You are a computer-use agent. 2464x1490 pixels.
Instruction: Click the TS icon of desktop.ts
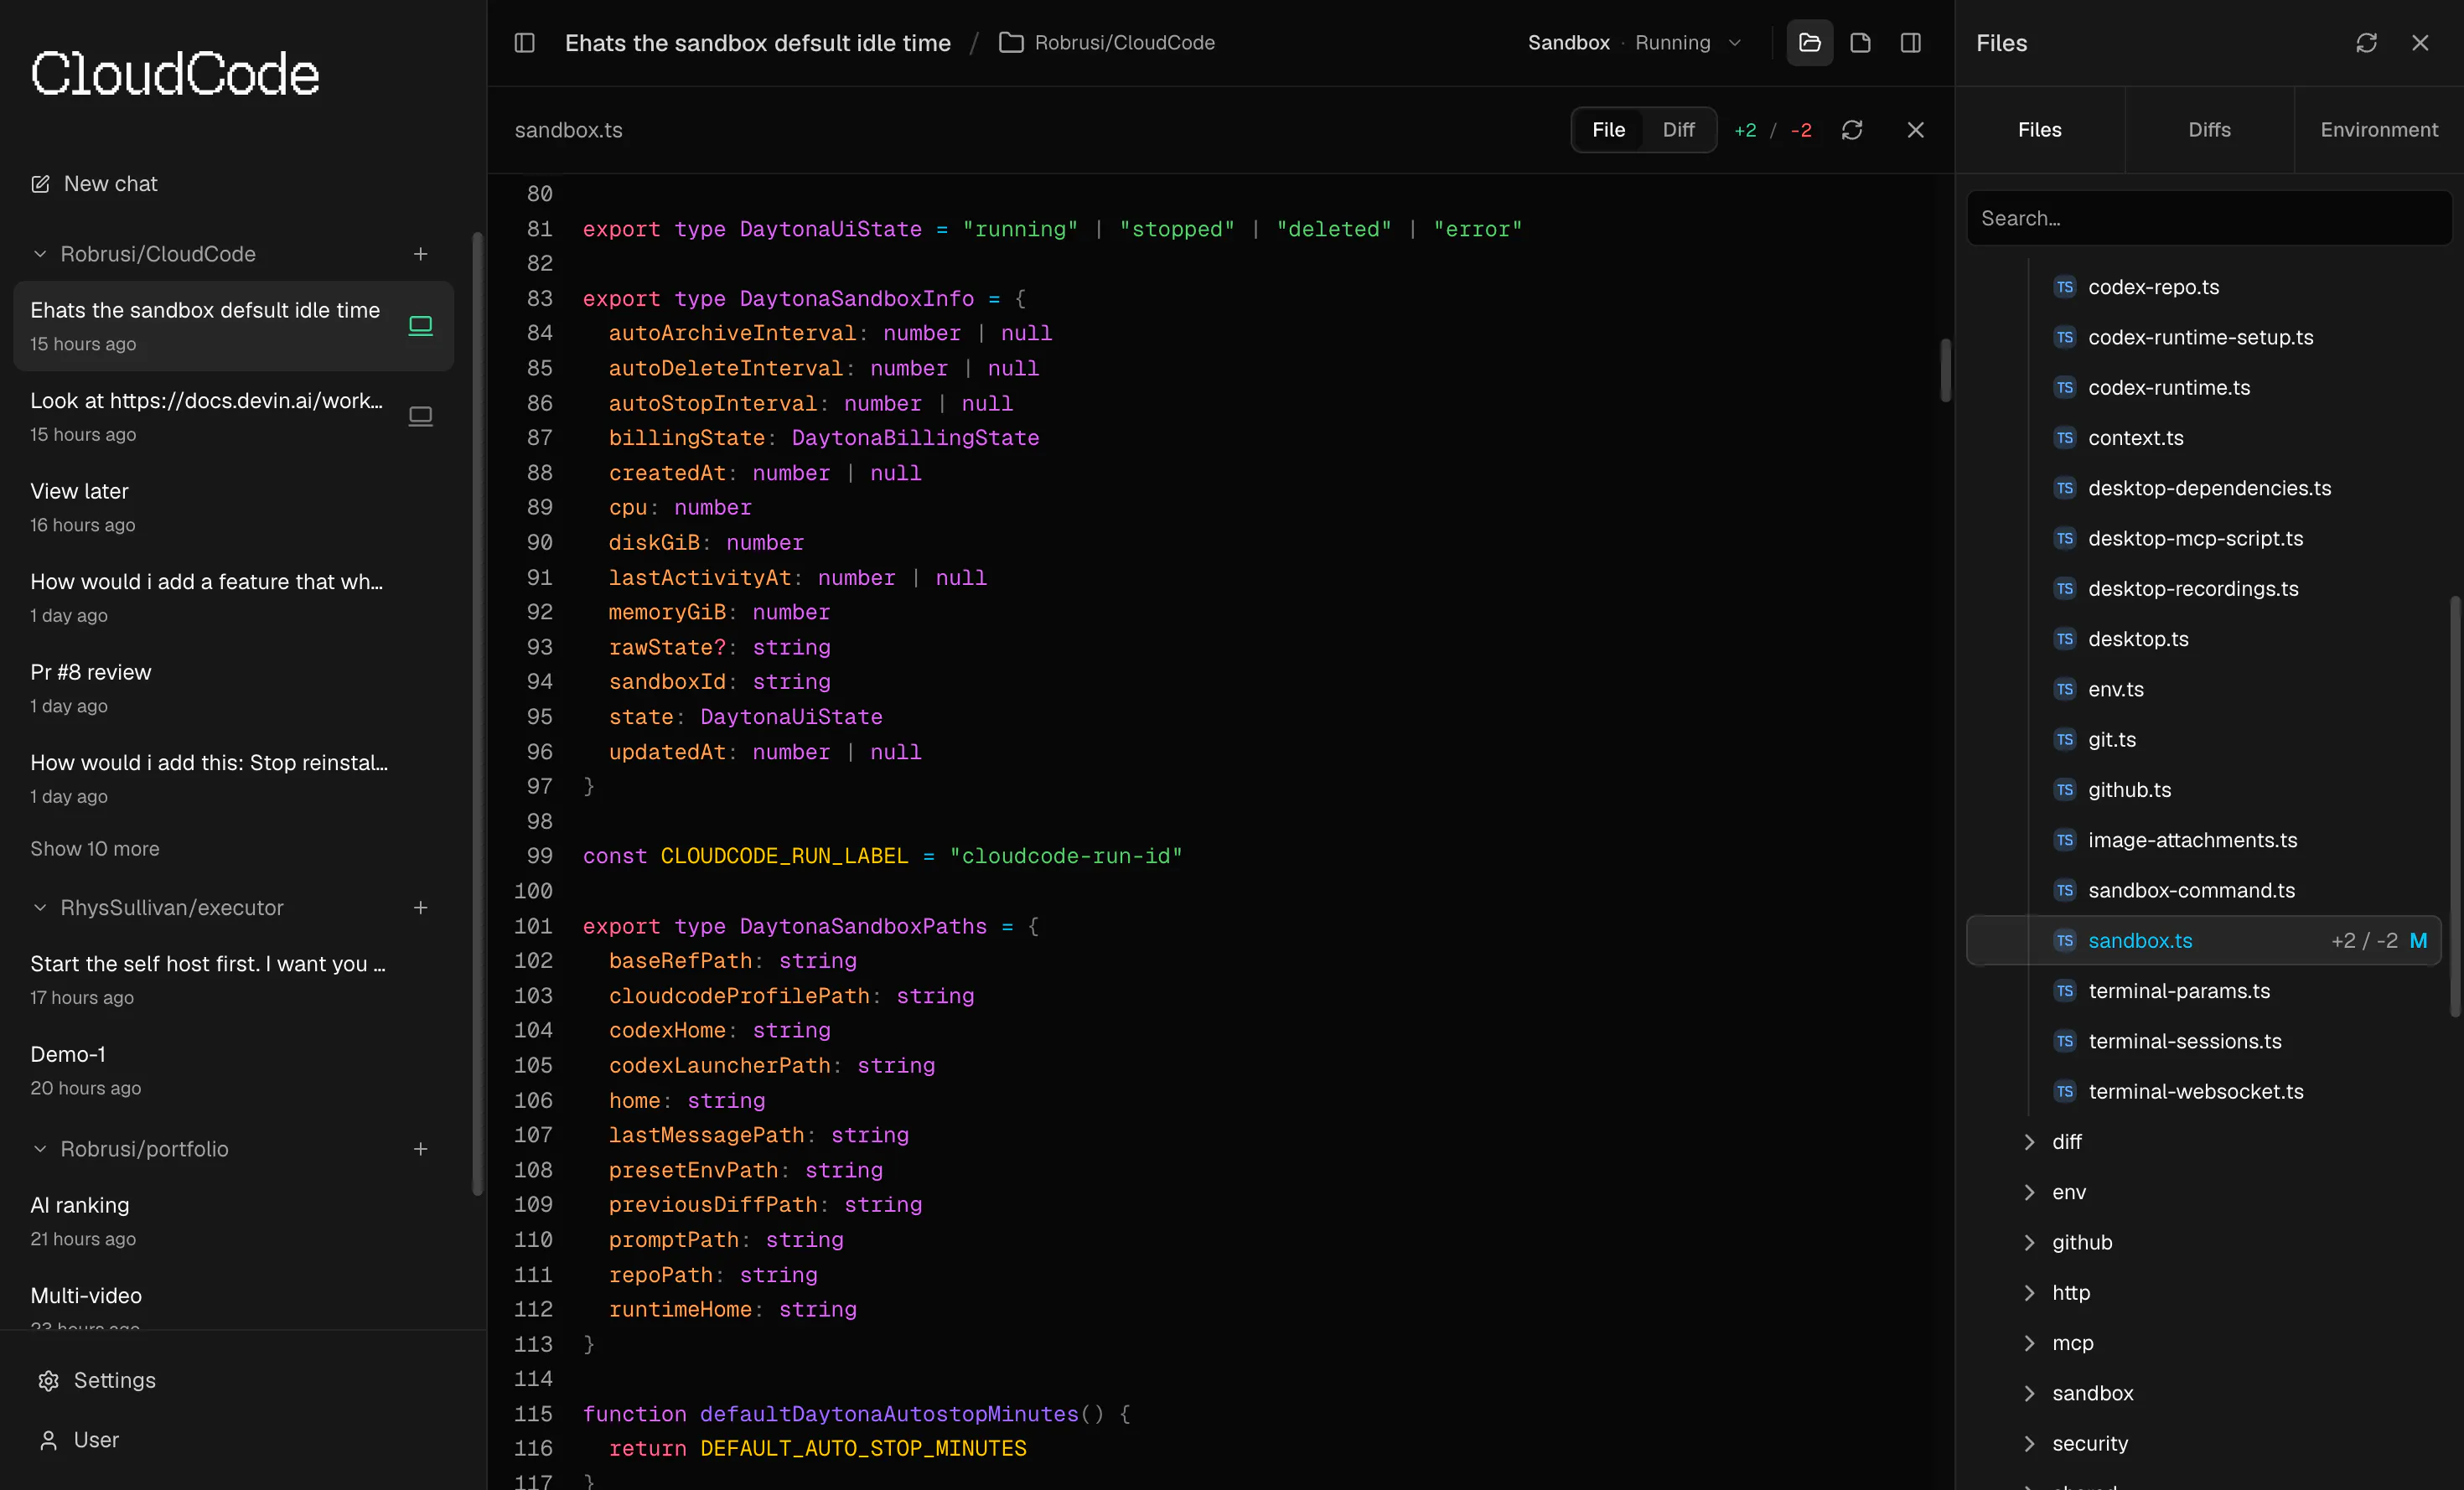click(2064, 639)
